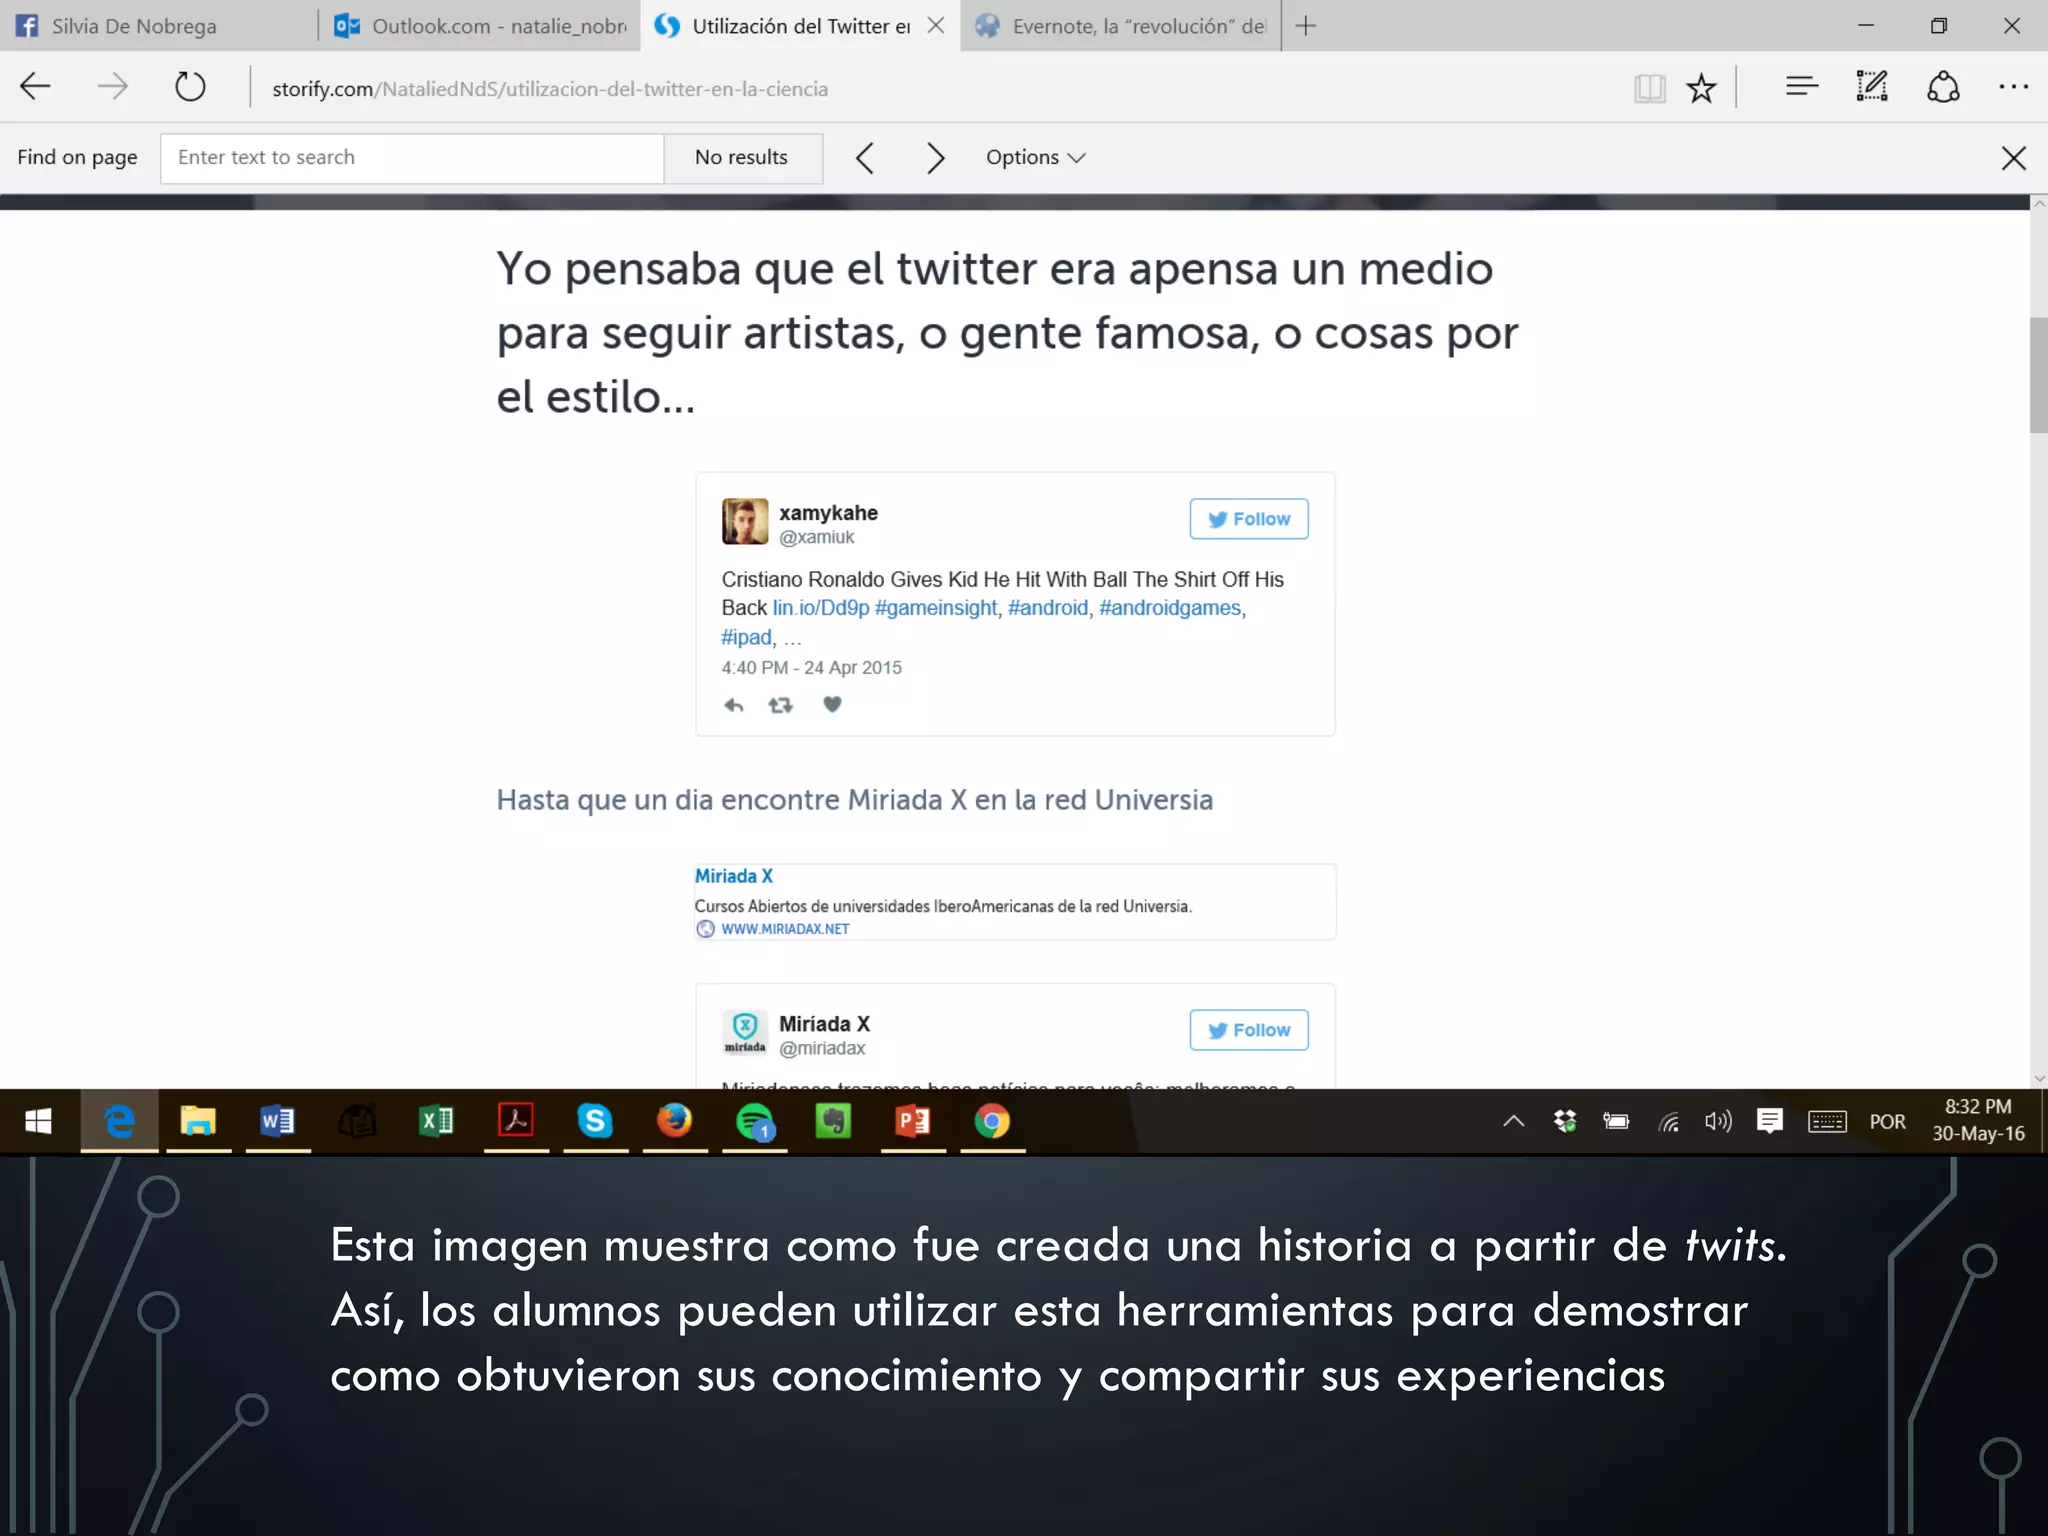Open Adobe Acrobat from the taskbar
Image resolution: width=2048 pixels, height=1536 pixels.
click(515, 1121)
